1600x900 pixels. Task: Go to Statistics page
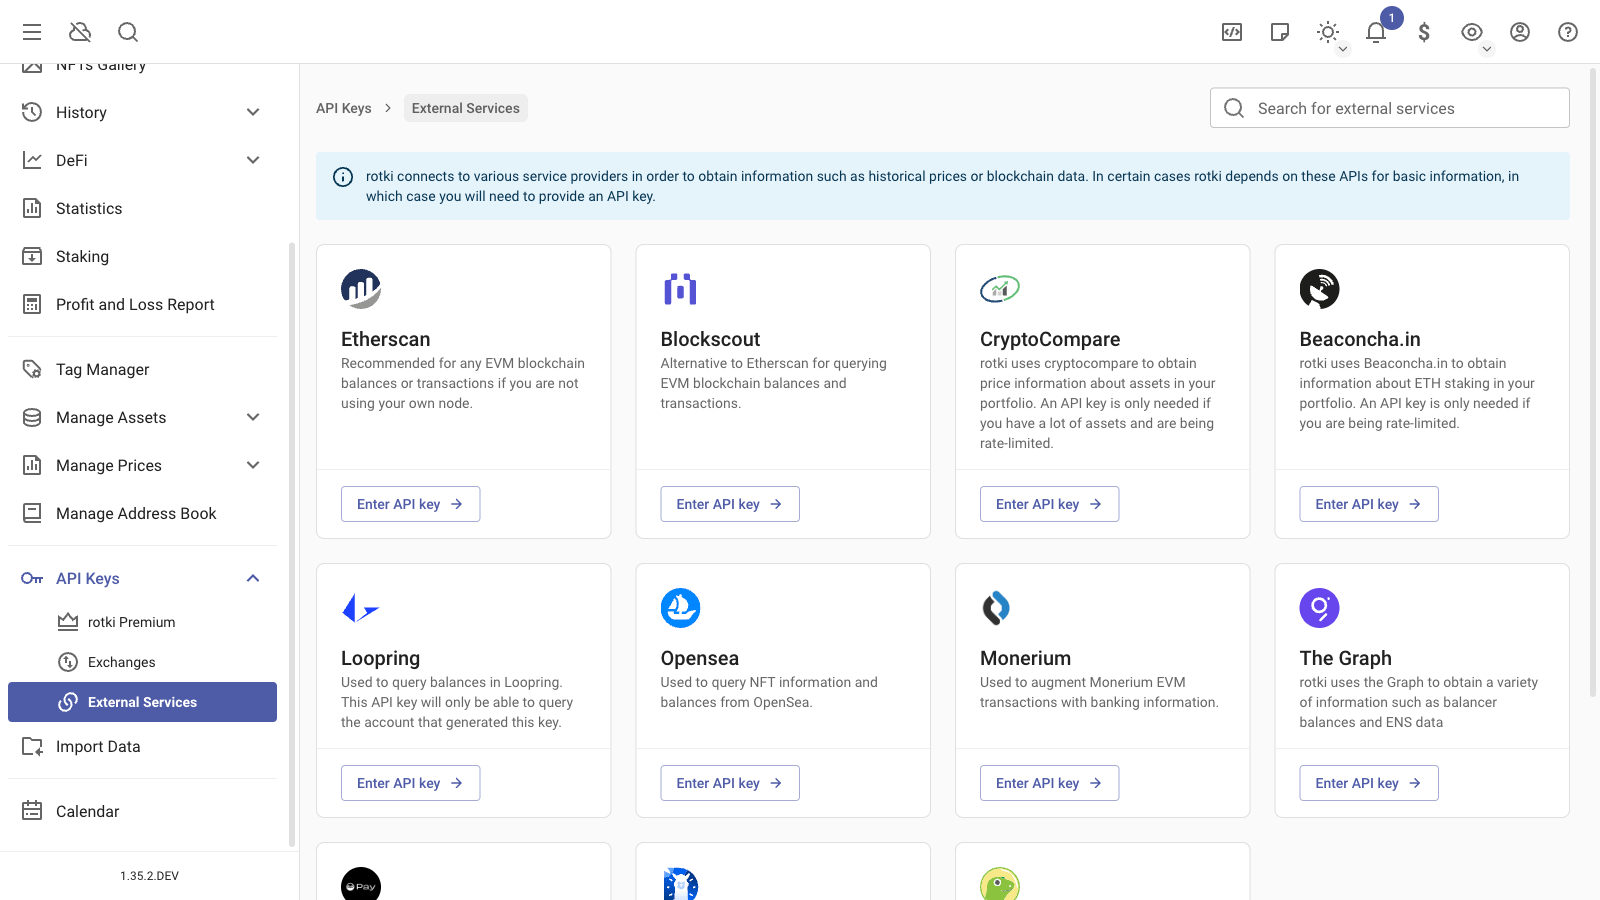[x=142, y=208]
